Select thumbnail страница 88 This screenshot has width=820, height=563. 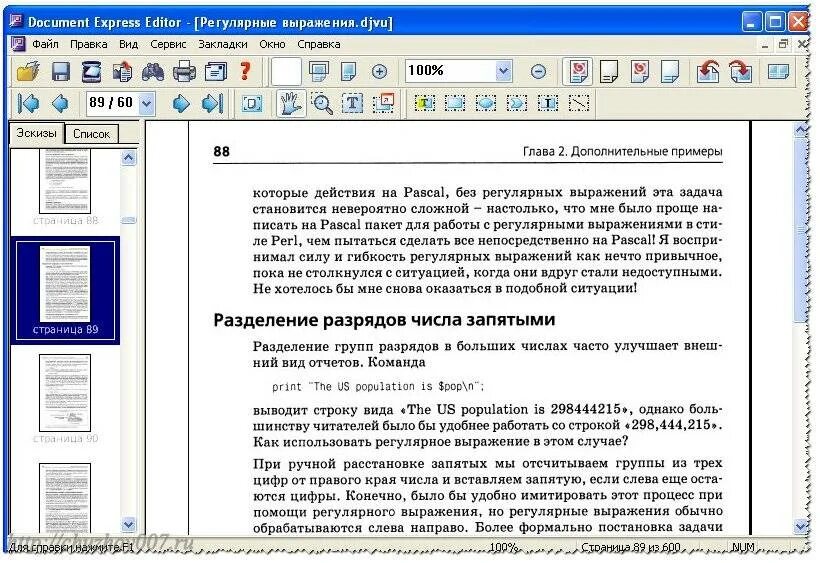point(65,187)
